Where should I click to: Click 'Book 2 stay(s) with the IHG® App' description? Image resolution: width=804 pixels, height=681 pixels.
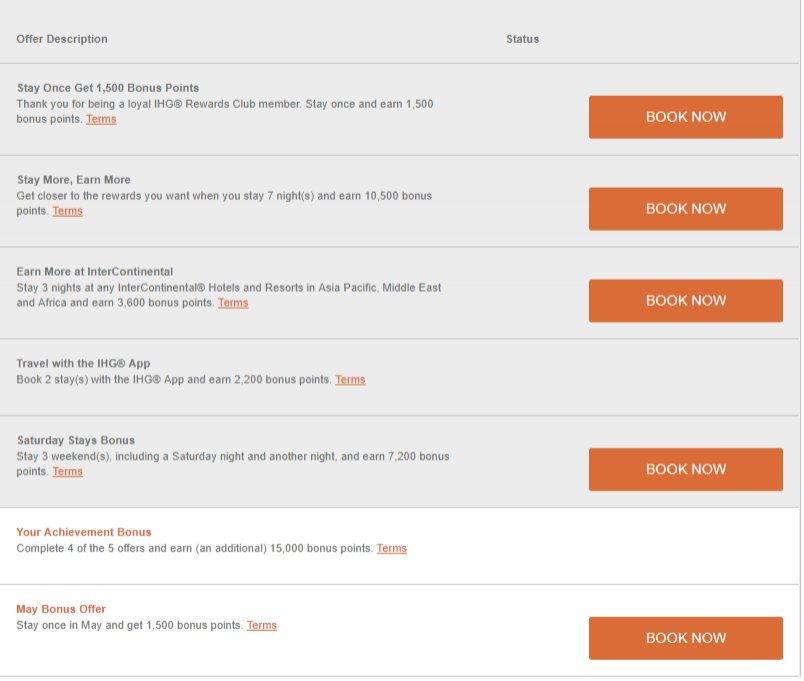click(174, 379)
